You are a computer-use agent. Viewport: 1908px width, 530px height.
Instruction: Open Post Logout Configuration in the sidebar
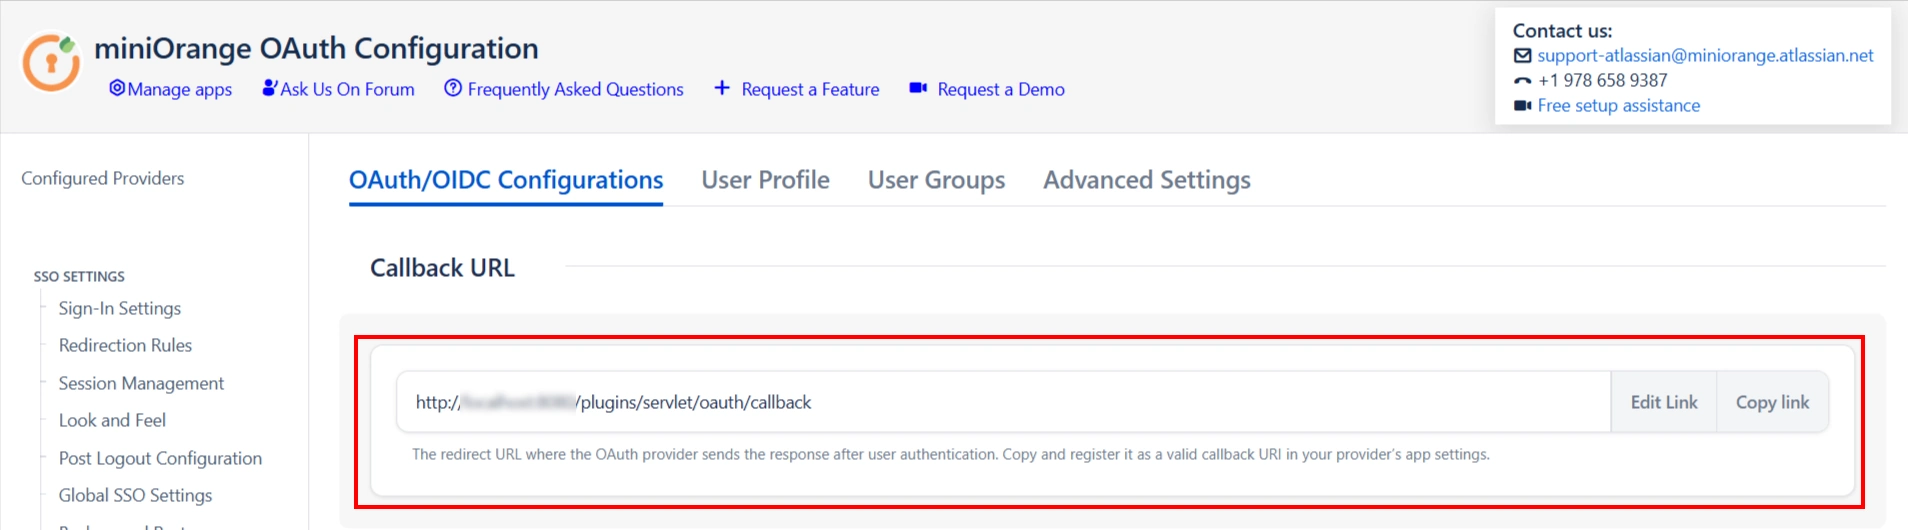point(160,458)
